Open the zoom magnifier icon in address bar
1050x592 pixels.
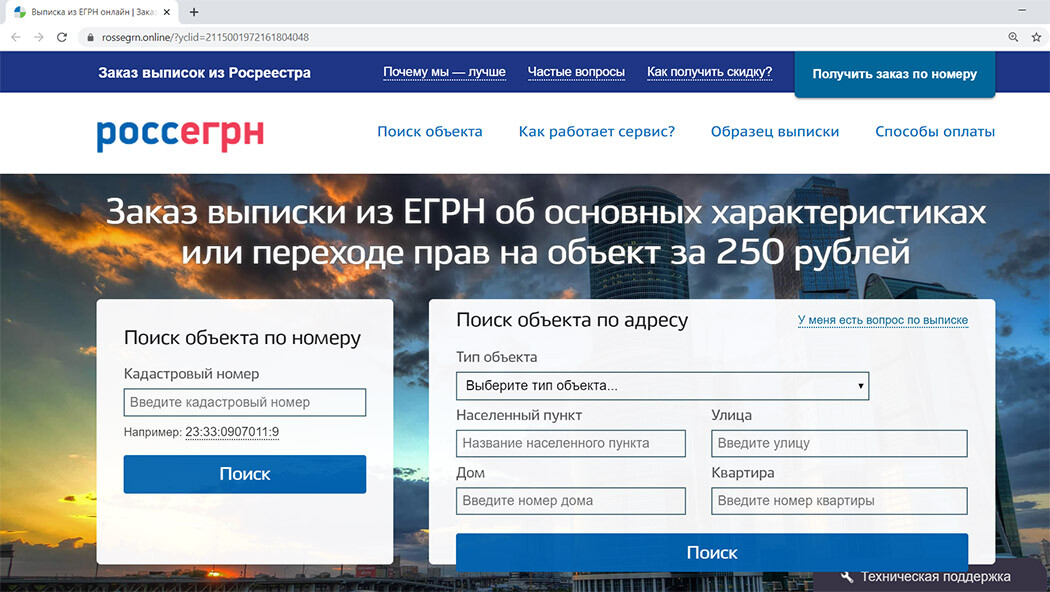point(1013,38)
